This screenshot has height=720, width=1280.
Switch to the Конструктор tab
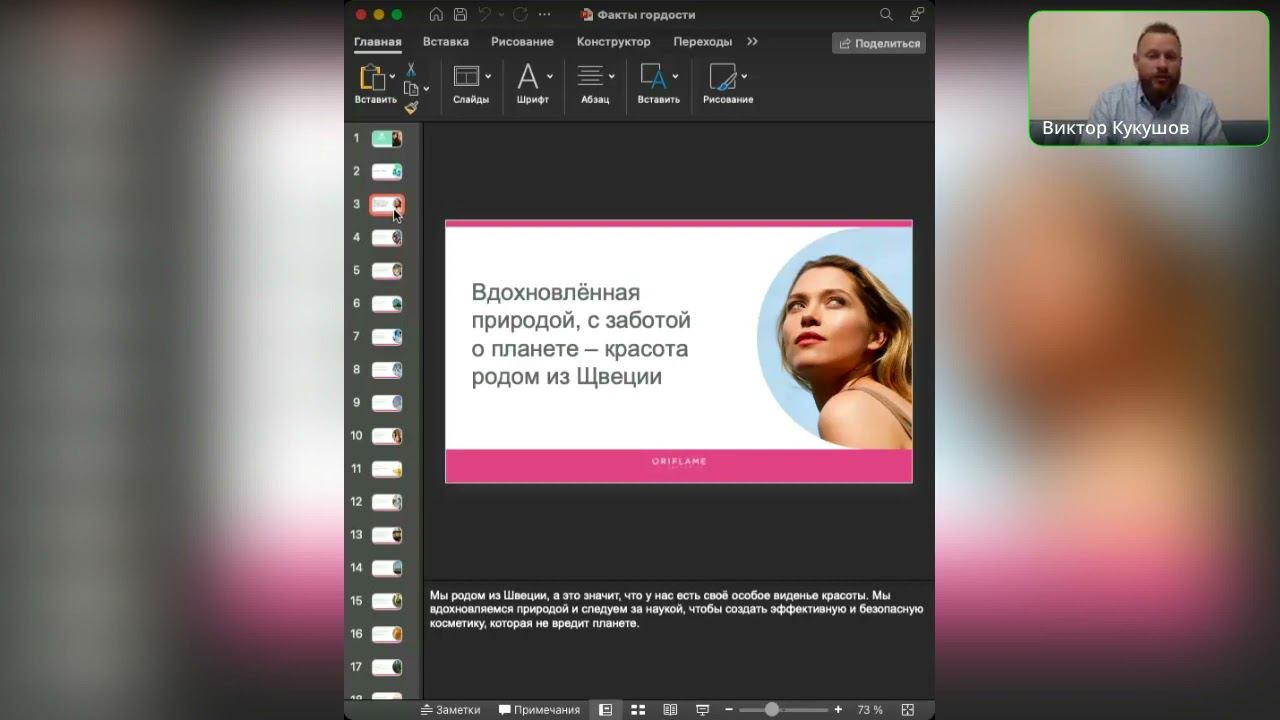614,42
